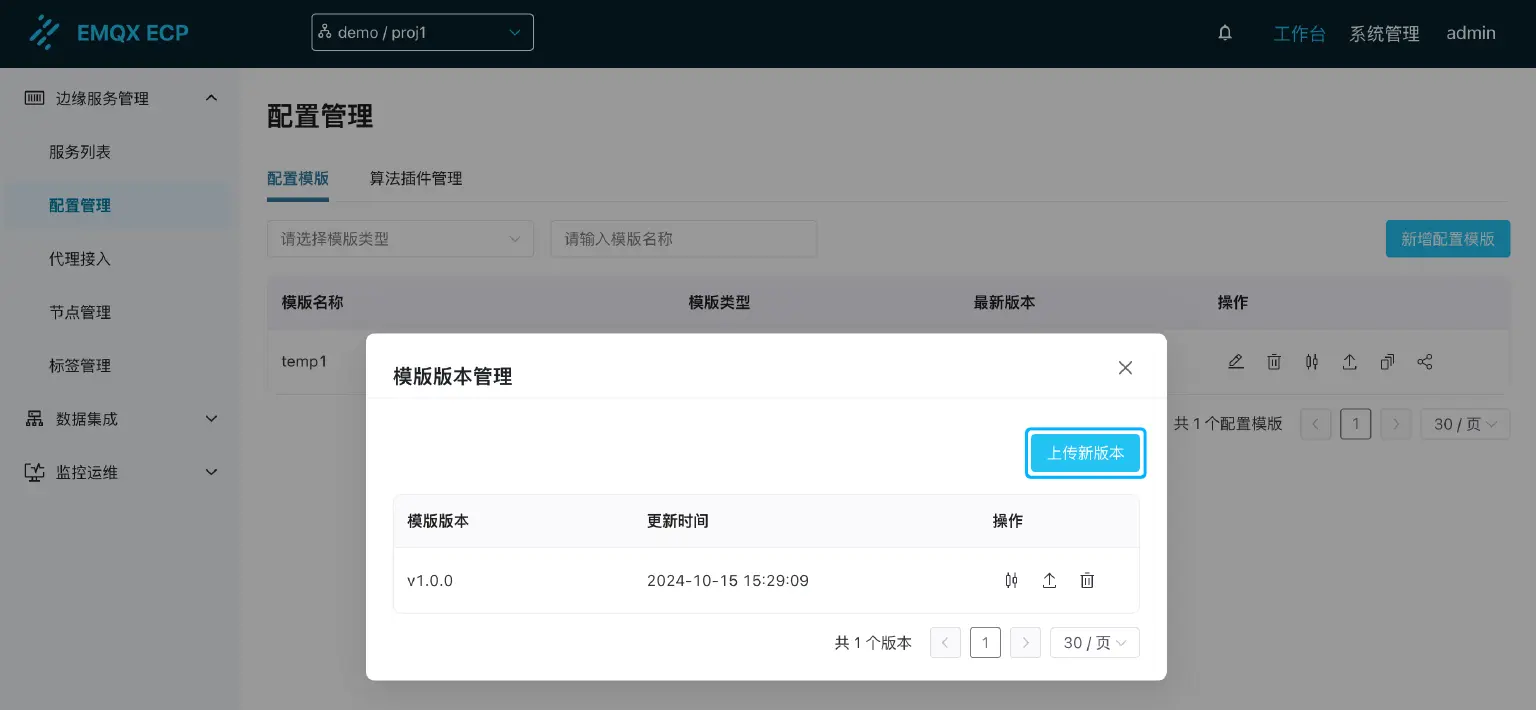Screen dimensions: 1536x710
Task: Open 系统管理 in the top navigation
Action: click(1384, 34)
